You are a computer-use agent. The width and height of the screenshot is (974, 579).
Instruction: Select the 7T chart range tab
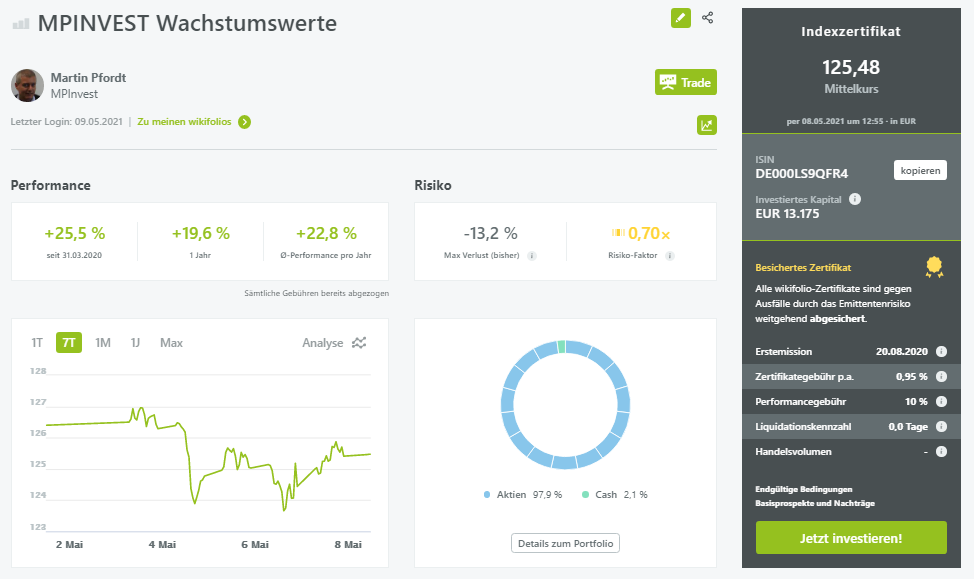69,343
